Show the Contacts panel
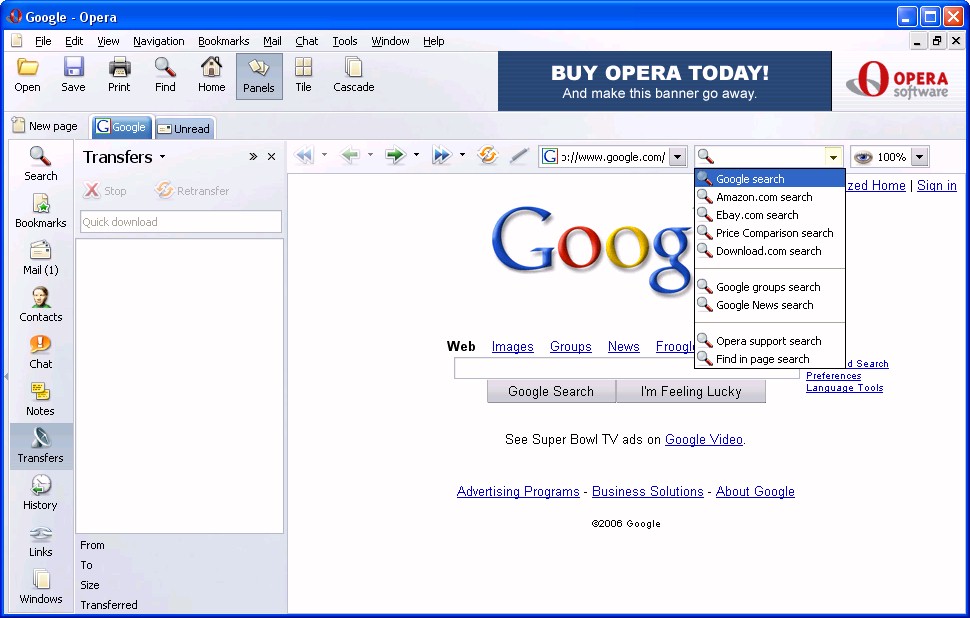This screenshot has height=618, width=970. pyautogui.click(x=41, y=304)
